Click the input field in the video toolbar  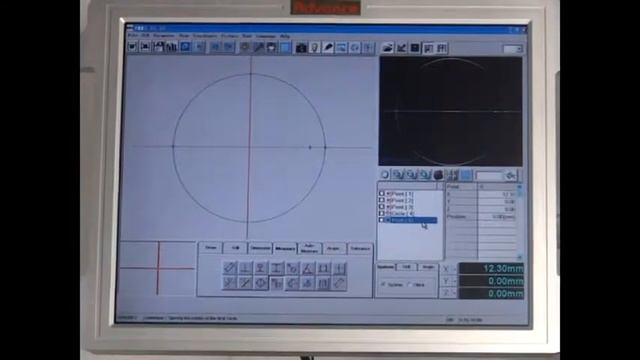click(x=489, y=176)
